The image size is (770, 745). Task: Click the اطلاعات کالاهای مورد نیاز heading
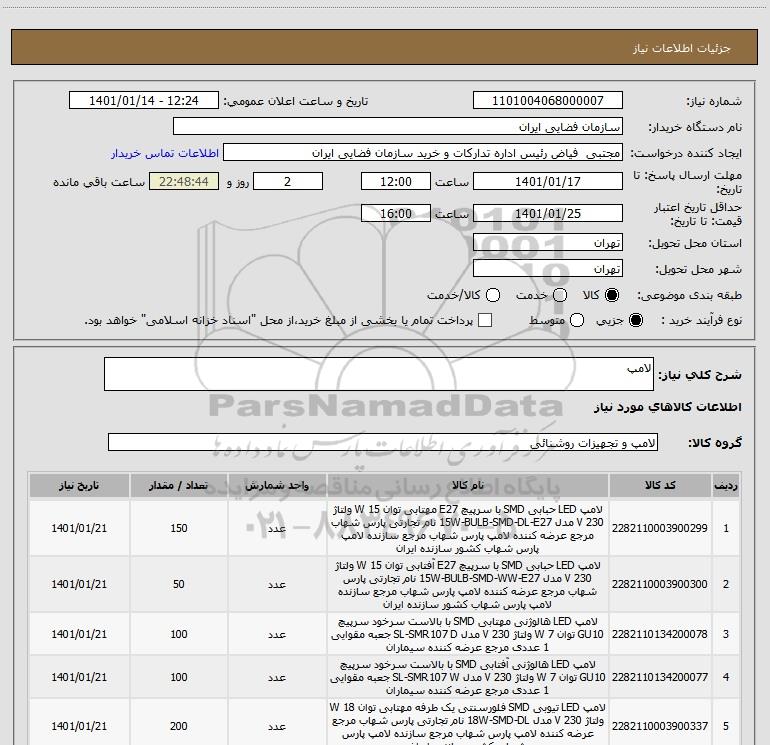[x=668, y=407]
